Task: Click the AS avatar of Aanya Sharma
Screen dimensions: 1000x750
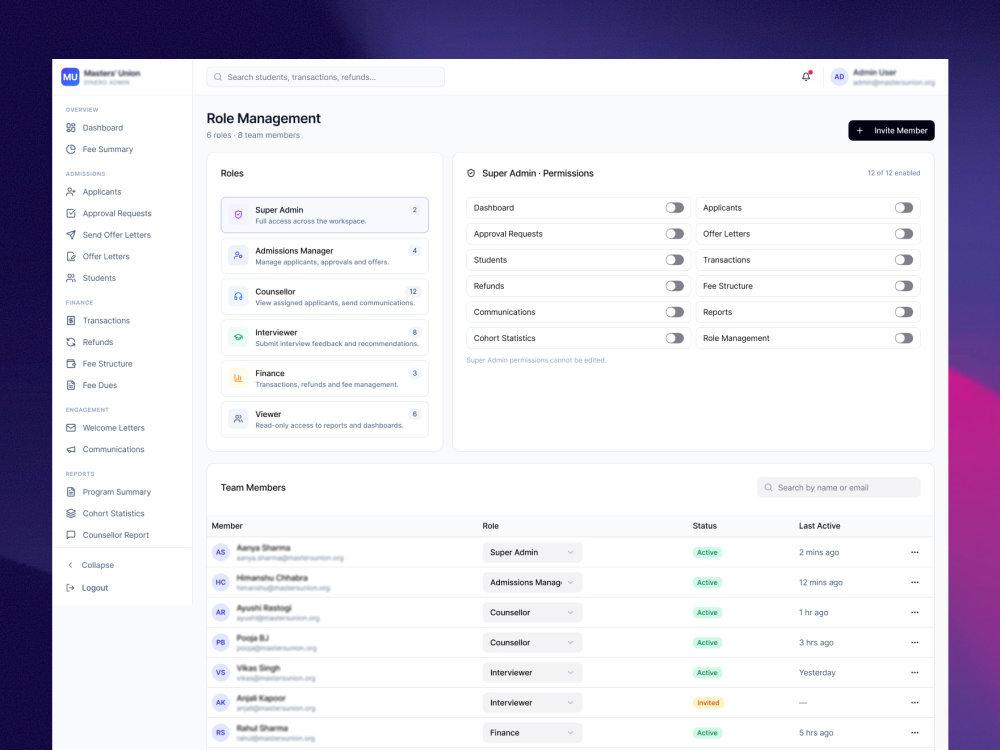Action: click(x=221, y=552)
